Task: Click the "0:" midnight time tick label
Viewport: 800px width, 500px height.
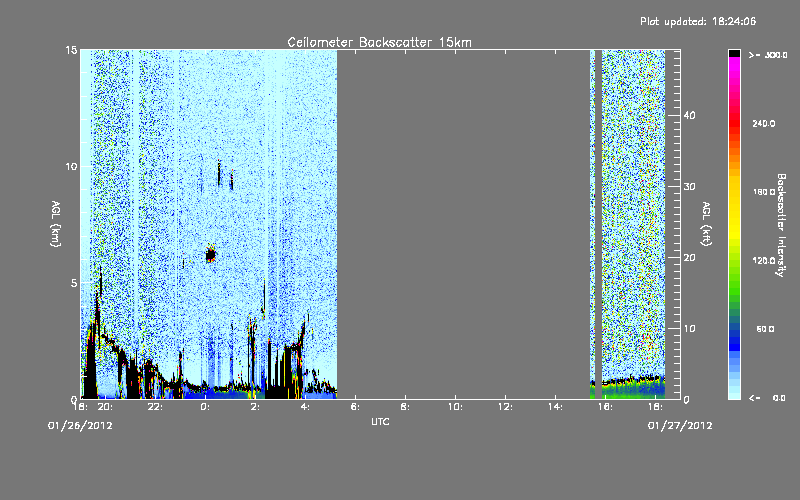Action: 205,407
